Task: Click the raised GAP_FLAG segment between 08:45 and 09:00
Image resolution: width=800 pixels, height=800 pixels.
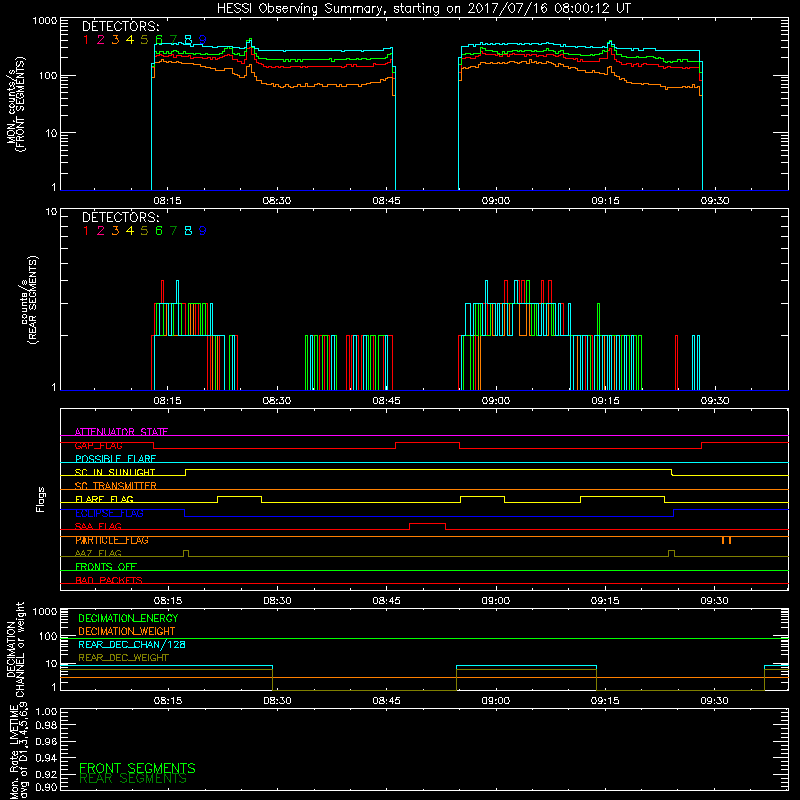Action: (x=428, y=443)
